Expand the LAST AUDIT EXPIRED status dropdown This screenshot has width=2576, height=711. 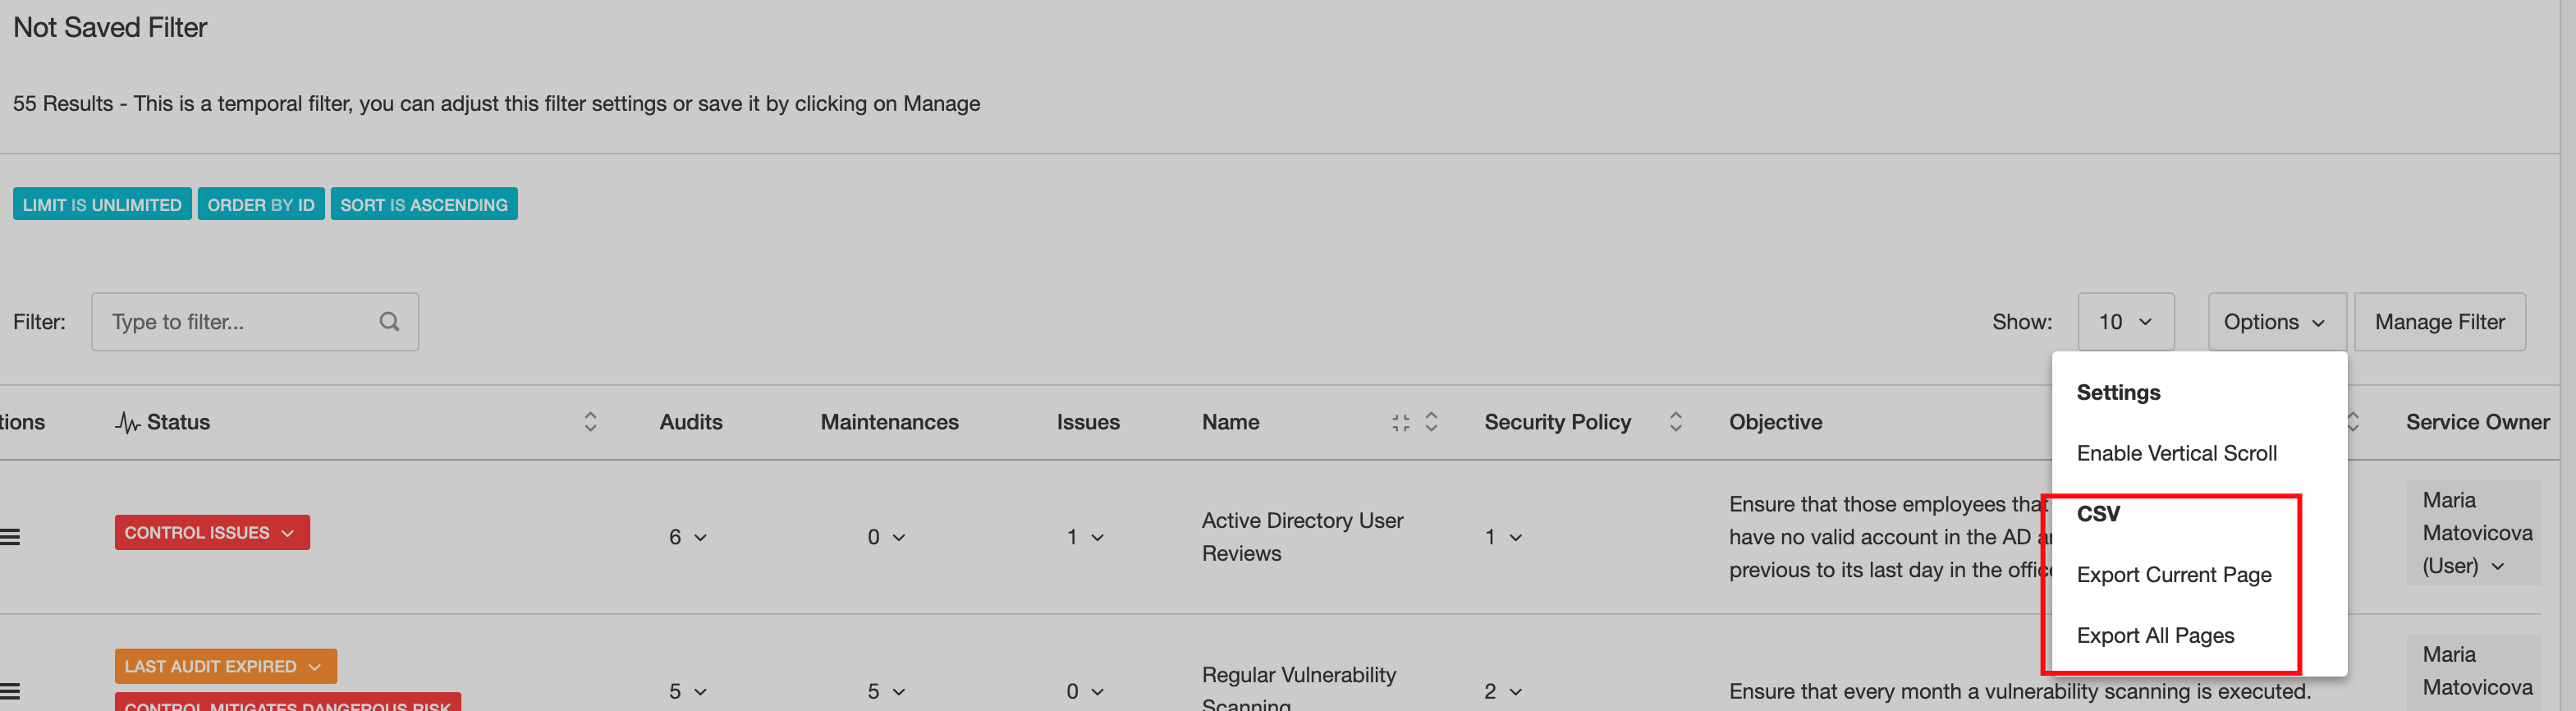click(x=225, y=666)
